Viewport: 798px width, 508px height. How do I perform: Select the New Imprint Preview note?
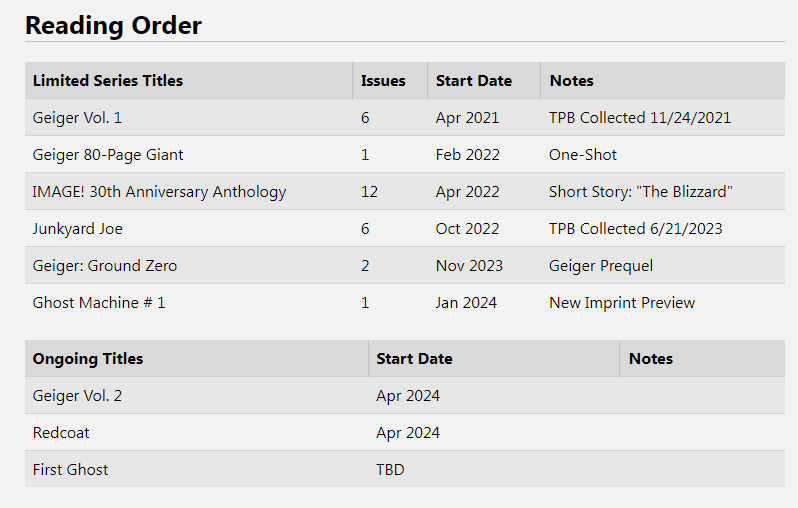pos(622,303)
